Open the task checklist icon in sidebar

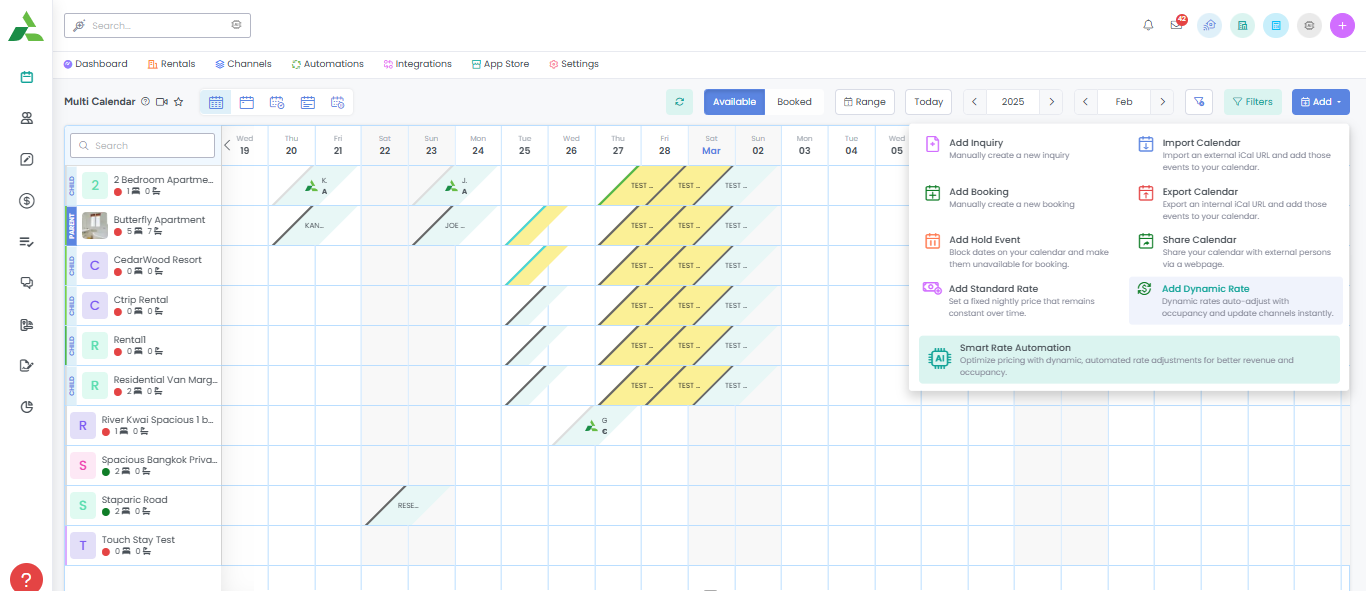tap(27, 242)
